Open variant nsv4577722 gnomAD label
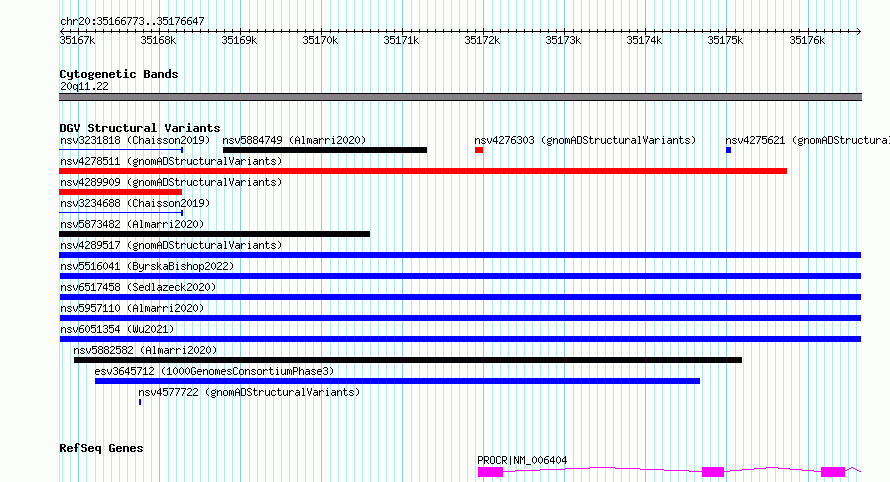This screenshot has height=482, width=890. [249, 392]
